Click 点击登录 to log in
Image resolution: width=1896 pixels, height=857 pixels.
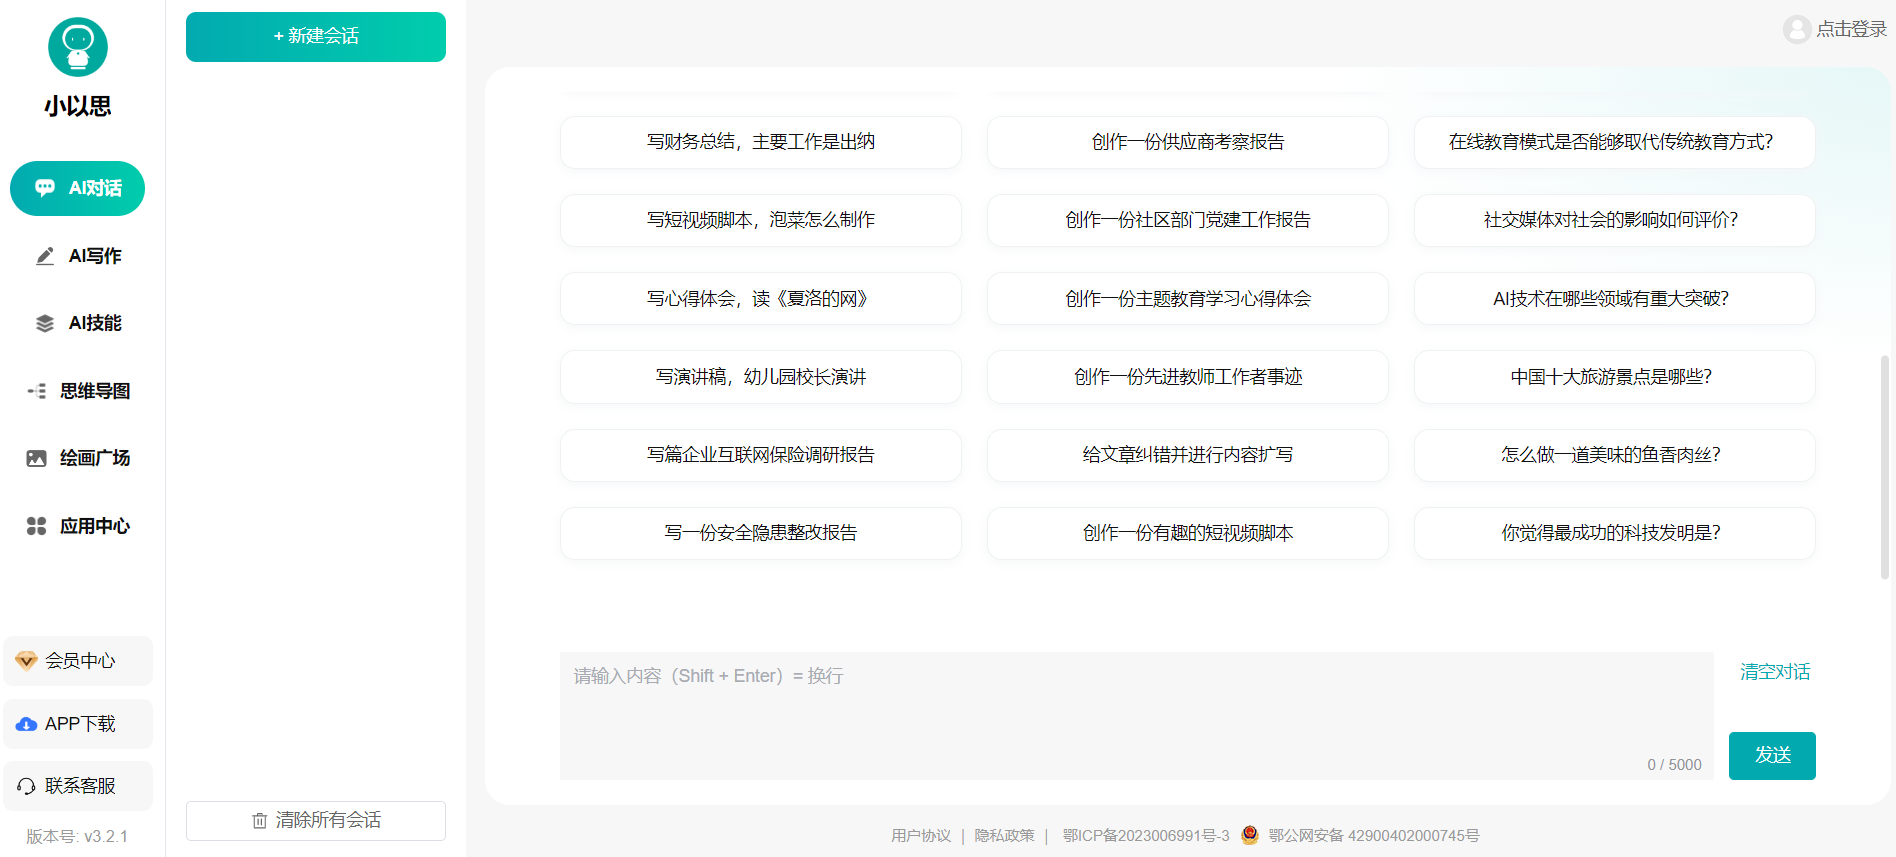[1851, 29]
